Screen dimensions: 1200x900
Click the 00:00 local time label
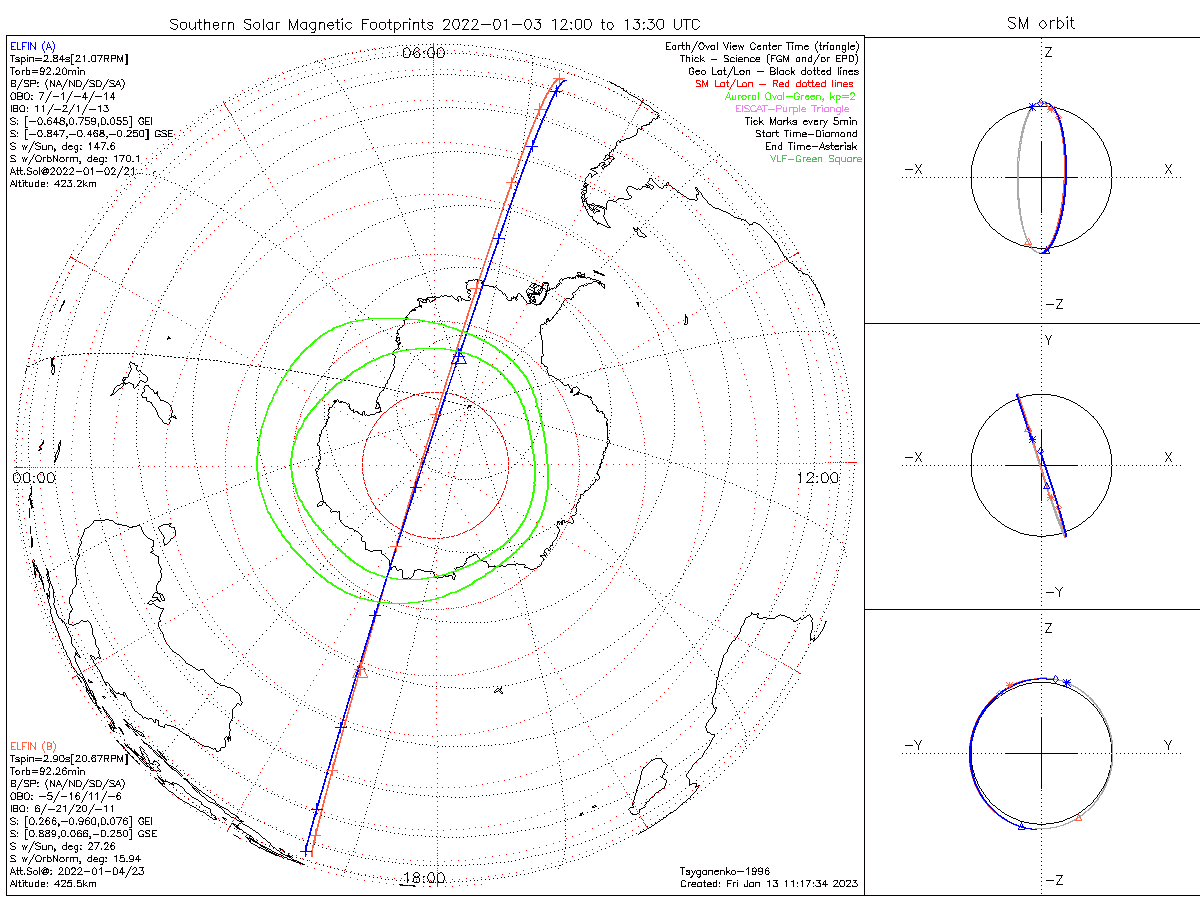pos(34,478)
